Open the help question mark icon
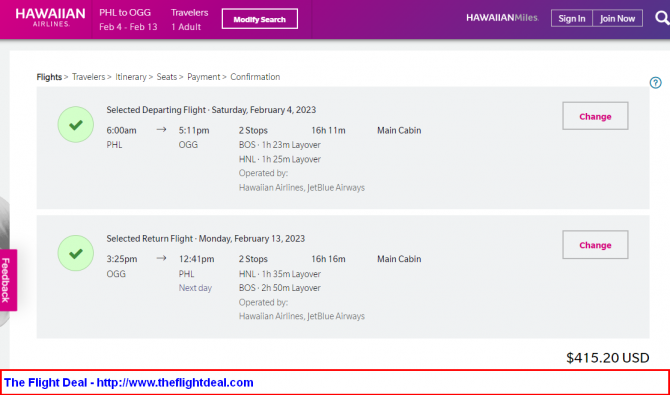Viewport: 670px width, 395px height. click(x=655, y=83)
